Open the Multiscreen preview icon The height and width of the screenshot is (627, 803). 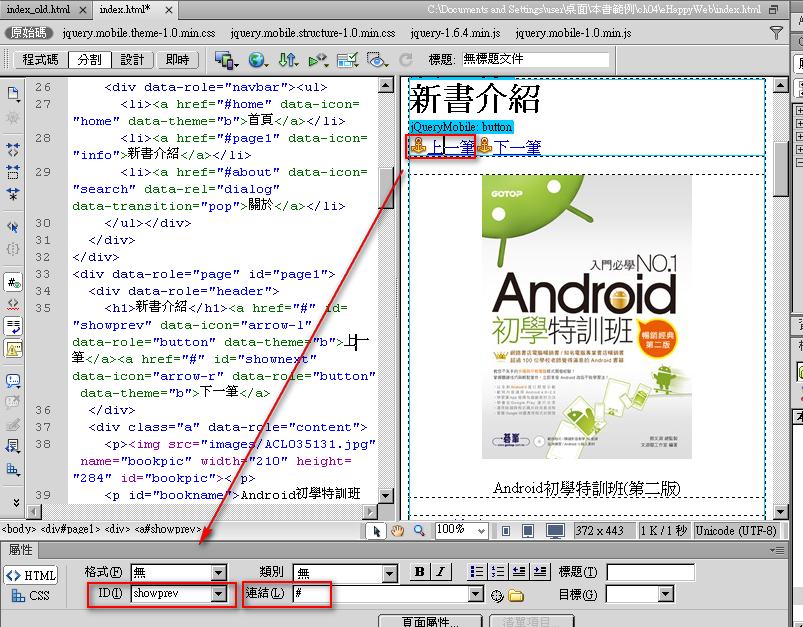226,60
